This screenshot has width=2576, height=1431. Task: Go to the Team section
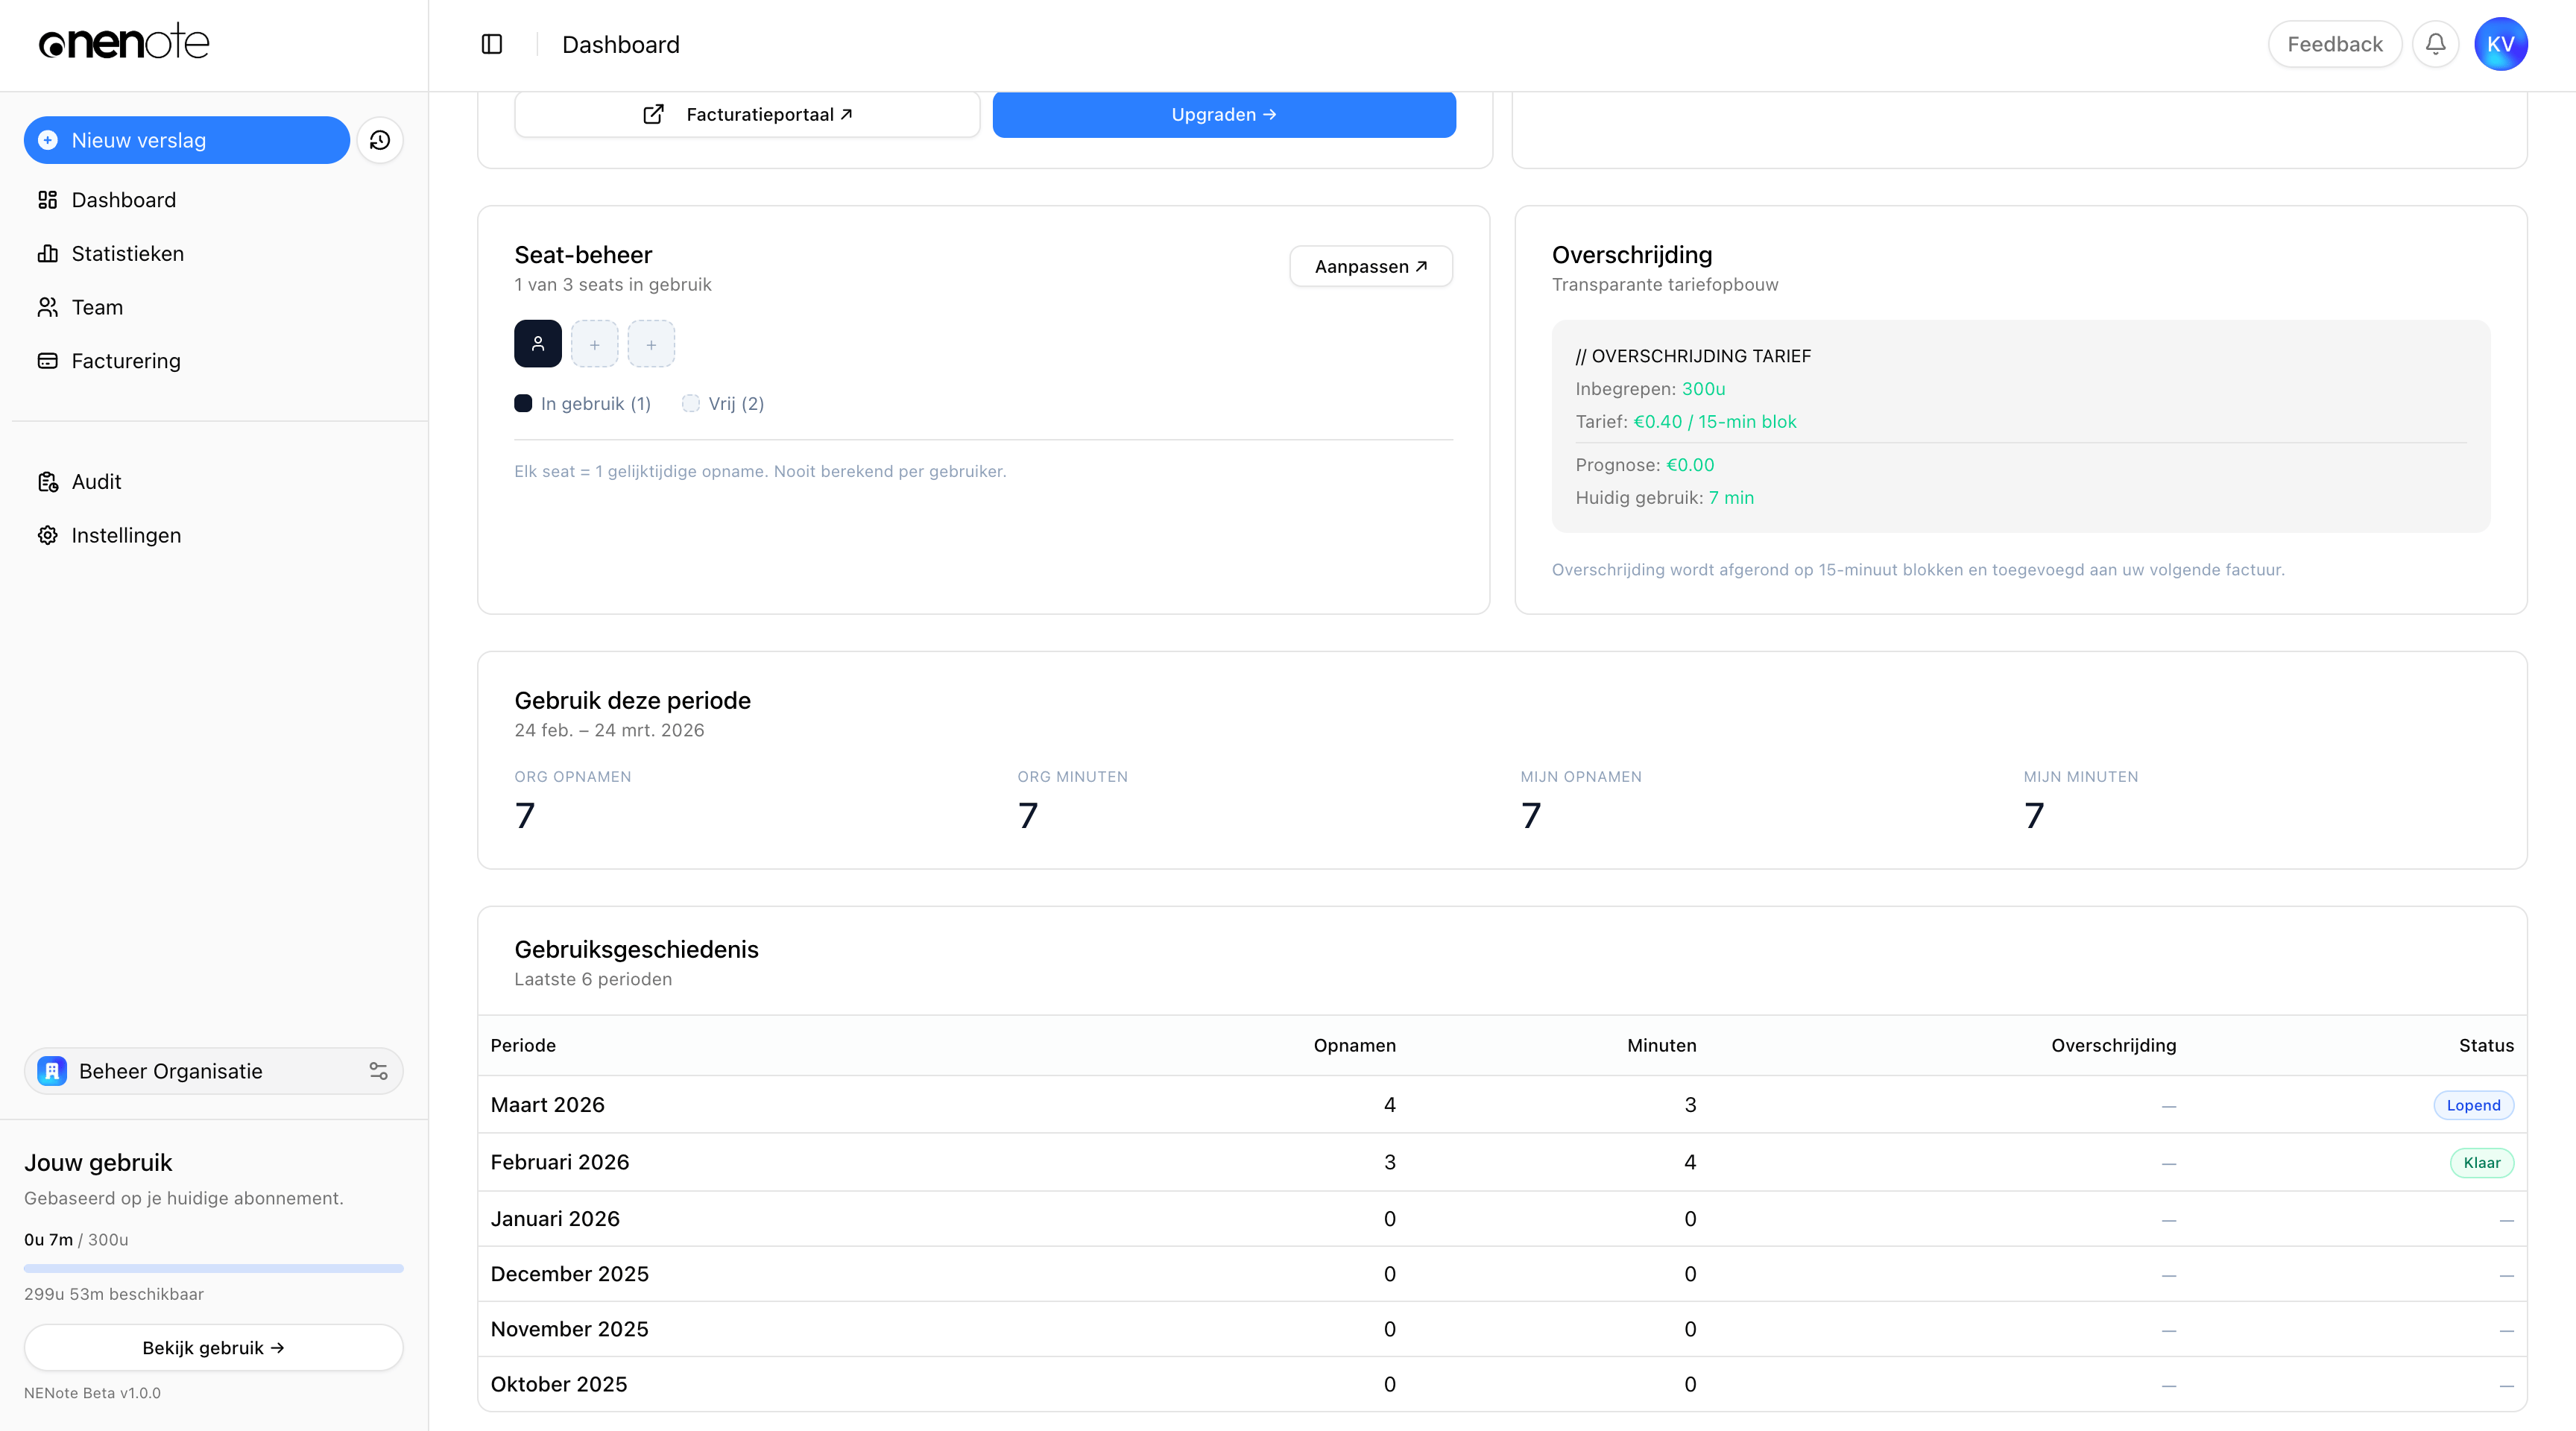click(97, 307)
